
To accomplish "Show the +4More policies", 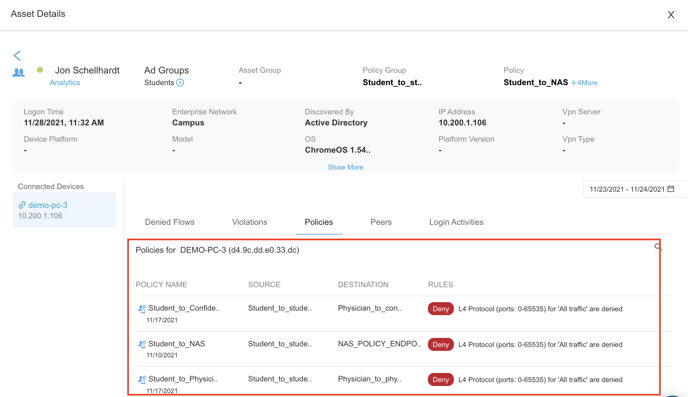I will [584, 82].
